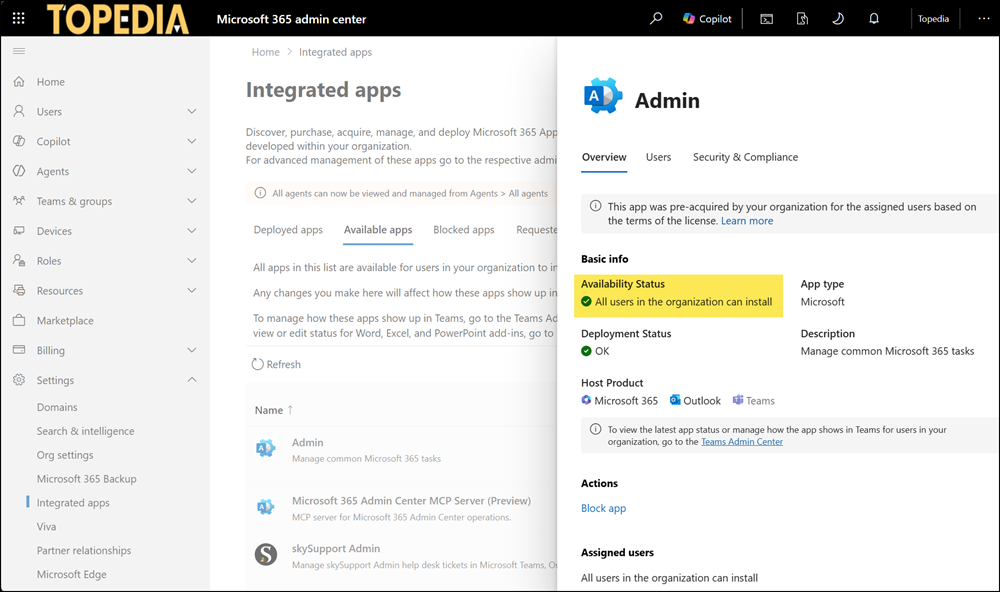The height and width of the screenshot is (592, 1000).
Task: Open the Cloud Shell terminal icon
Action: coord(767,19)
